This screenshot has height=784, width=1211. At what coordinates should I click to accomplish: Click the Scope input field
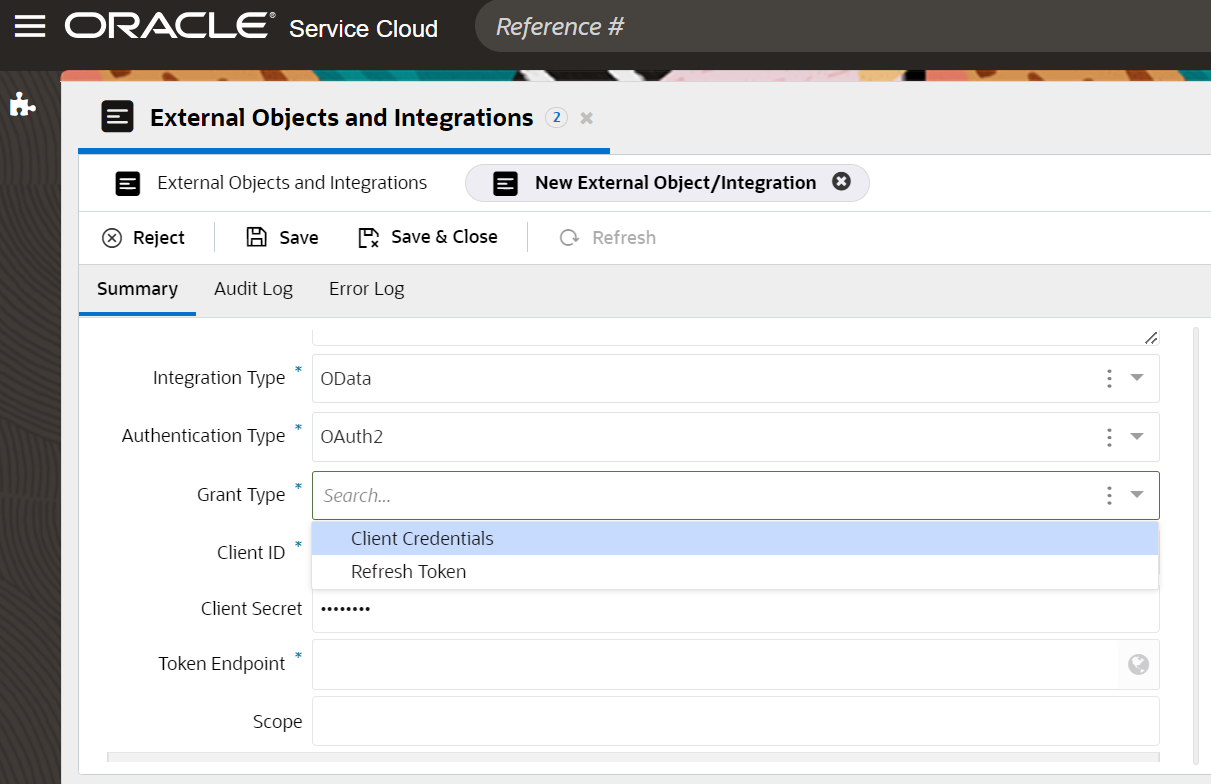(735, 721)
